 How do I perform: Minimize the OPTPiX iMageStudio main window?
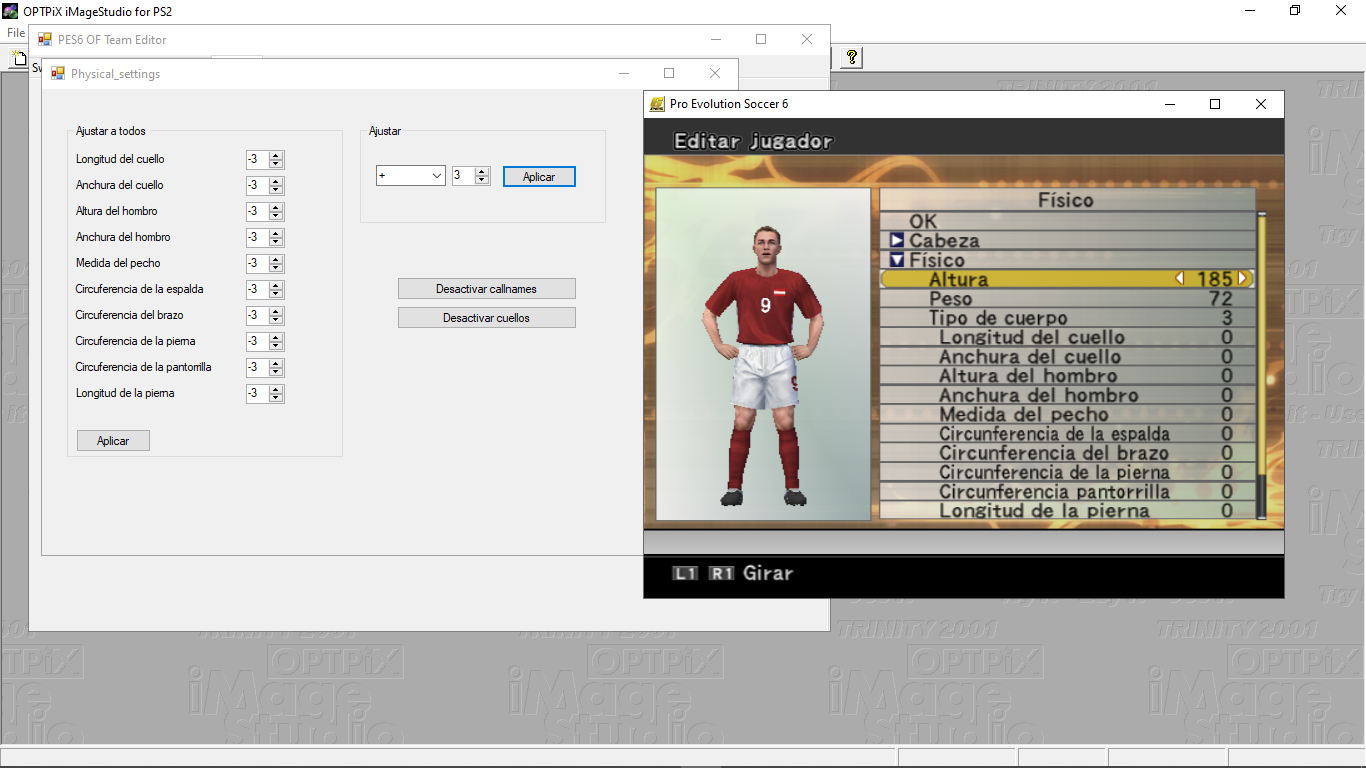pyautogui.click(x=1251, y=11)
